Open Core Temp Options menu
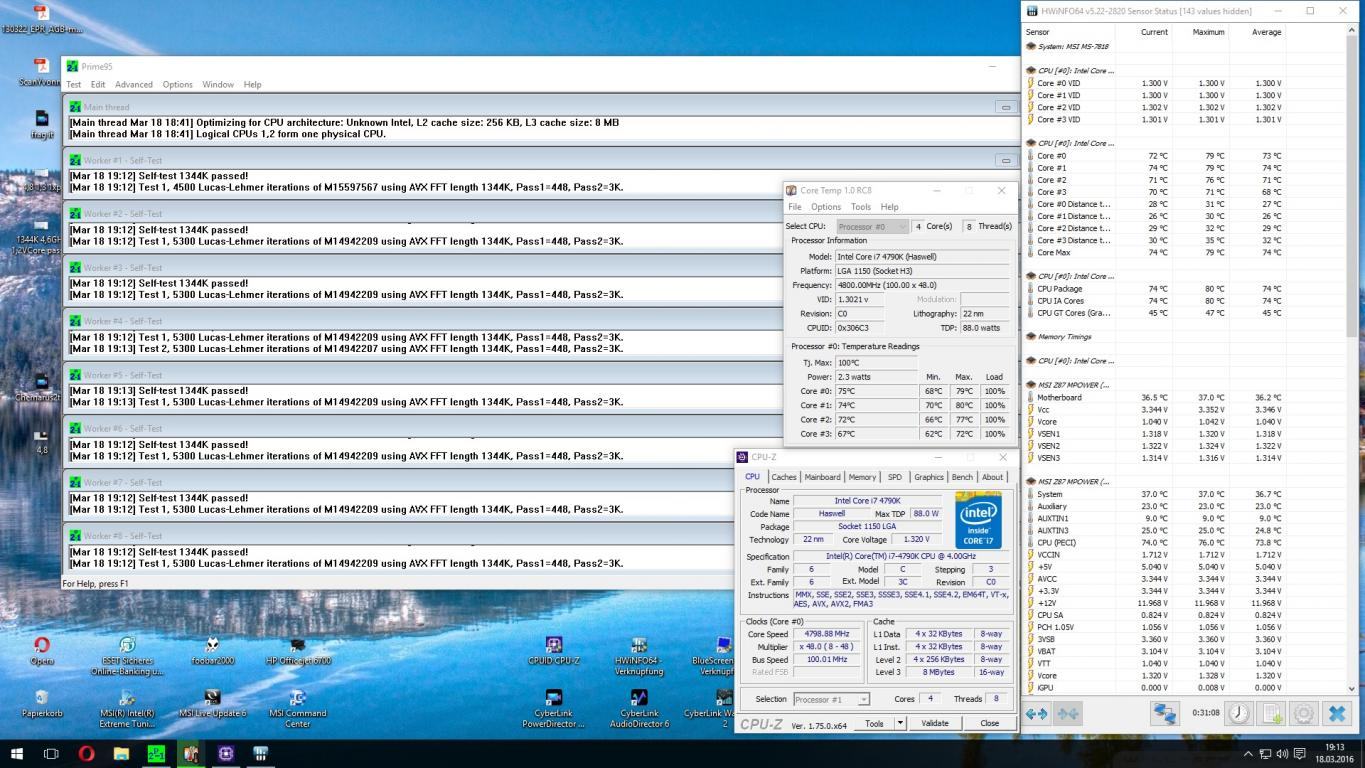This screenshot has height=768, width=1365. click(826, 207)
